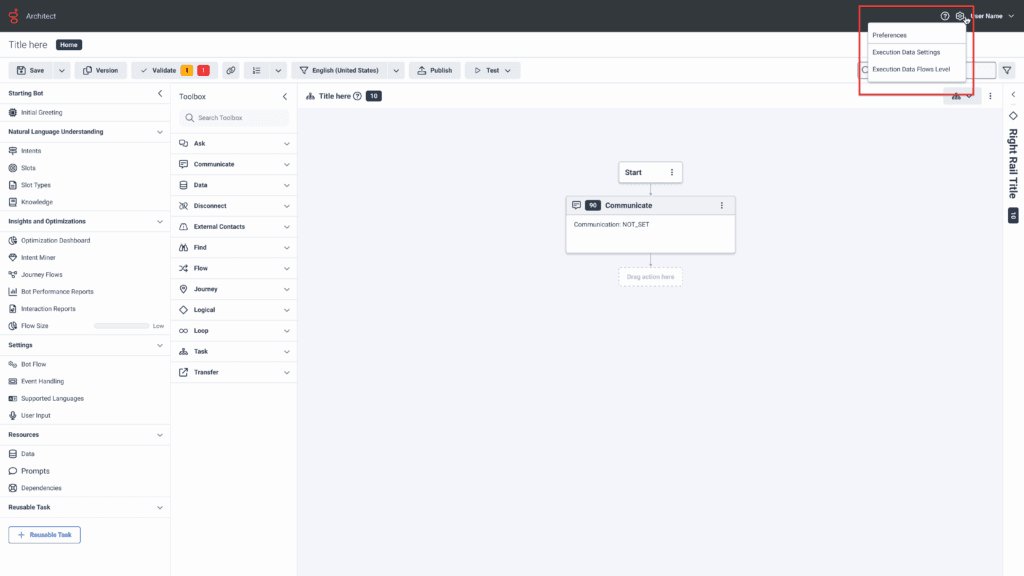Click the Optimization Dashboard icon
1024x576 pixels.
click(x=12, y=240)
